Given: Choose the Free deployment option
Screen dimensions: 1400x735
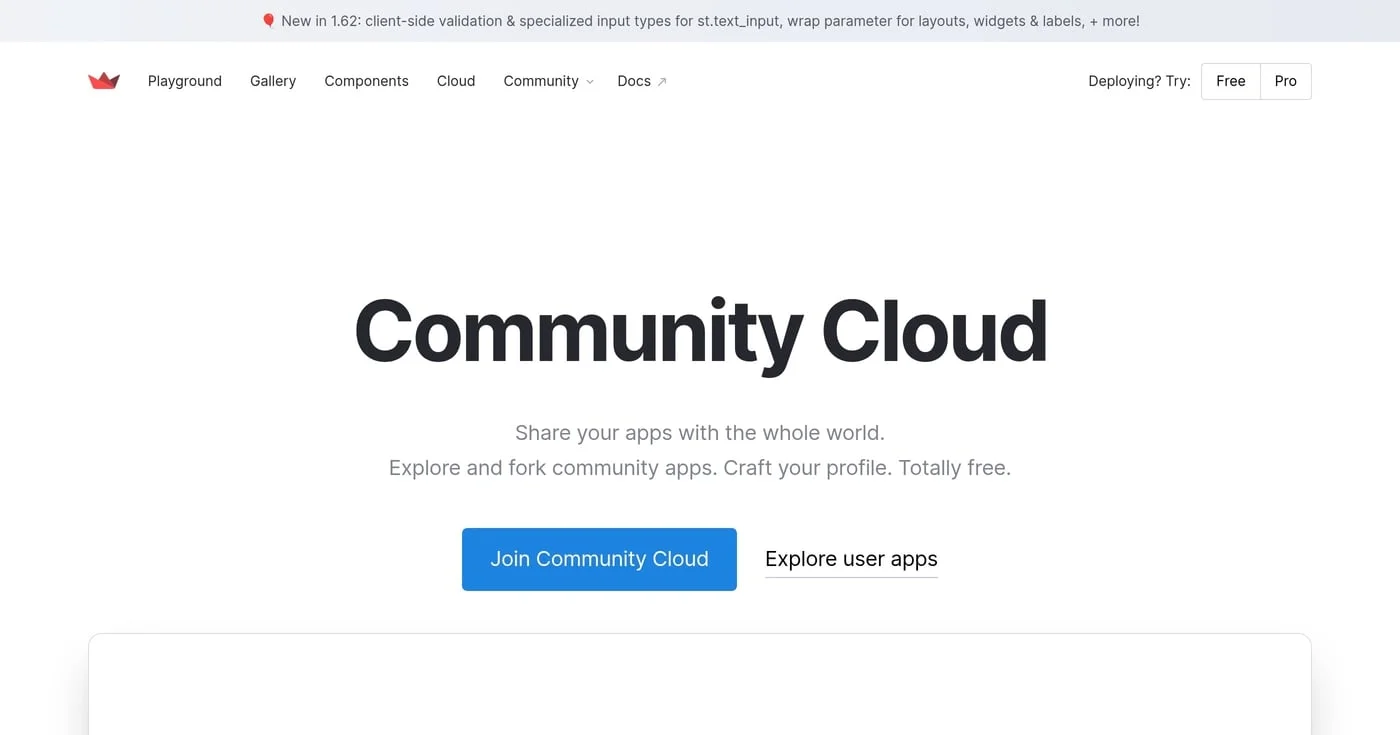Looking at the screenshot, I should point(1231,81).
